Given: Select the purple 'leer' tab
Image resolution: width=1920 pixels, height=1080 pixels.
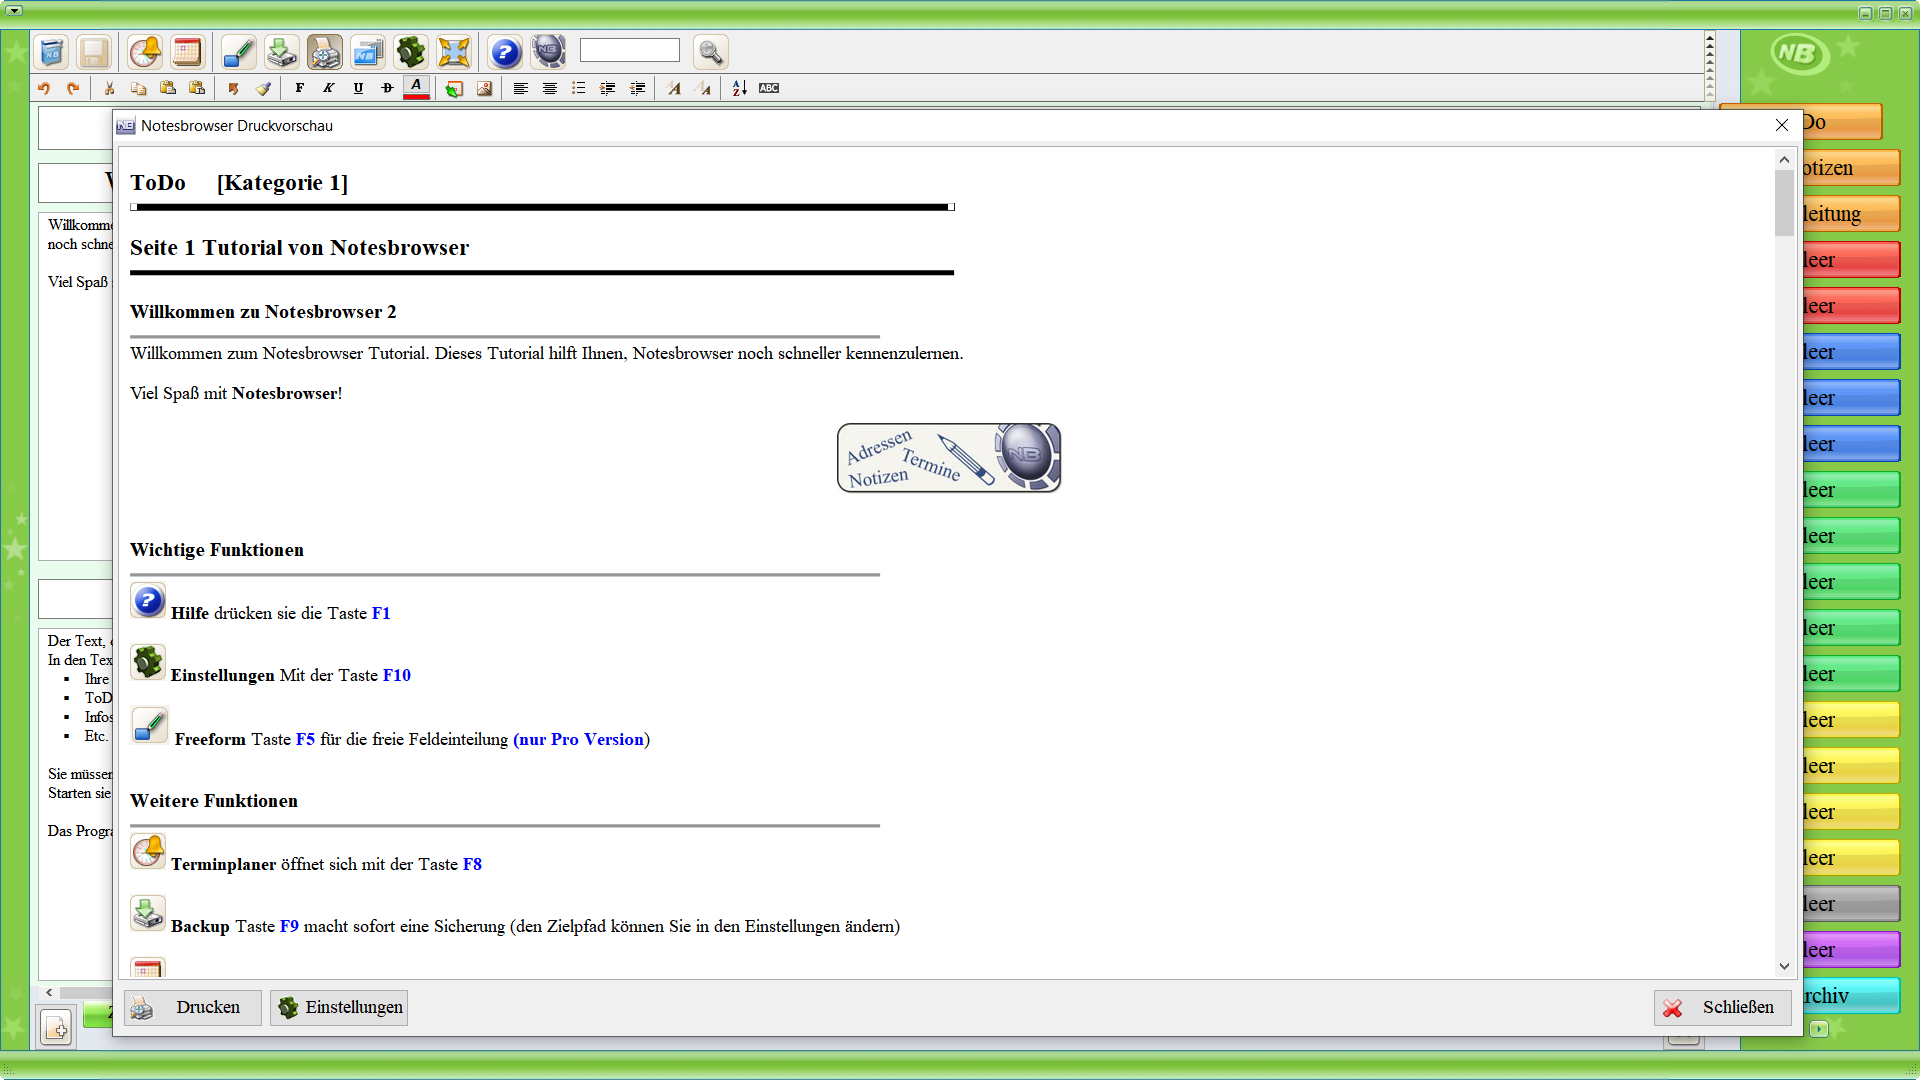Looking at the screenshot, I should coord(1850,950).
